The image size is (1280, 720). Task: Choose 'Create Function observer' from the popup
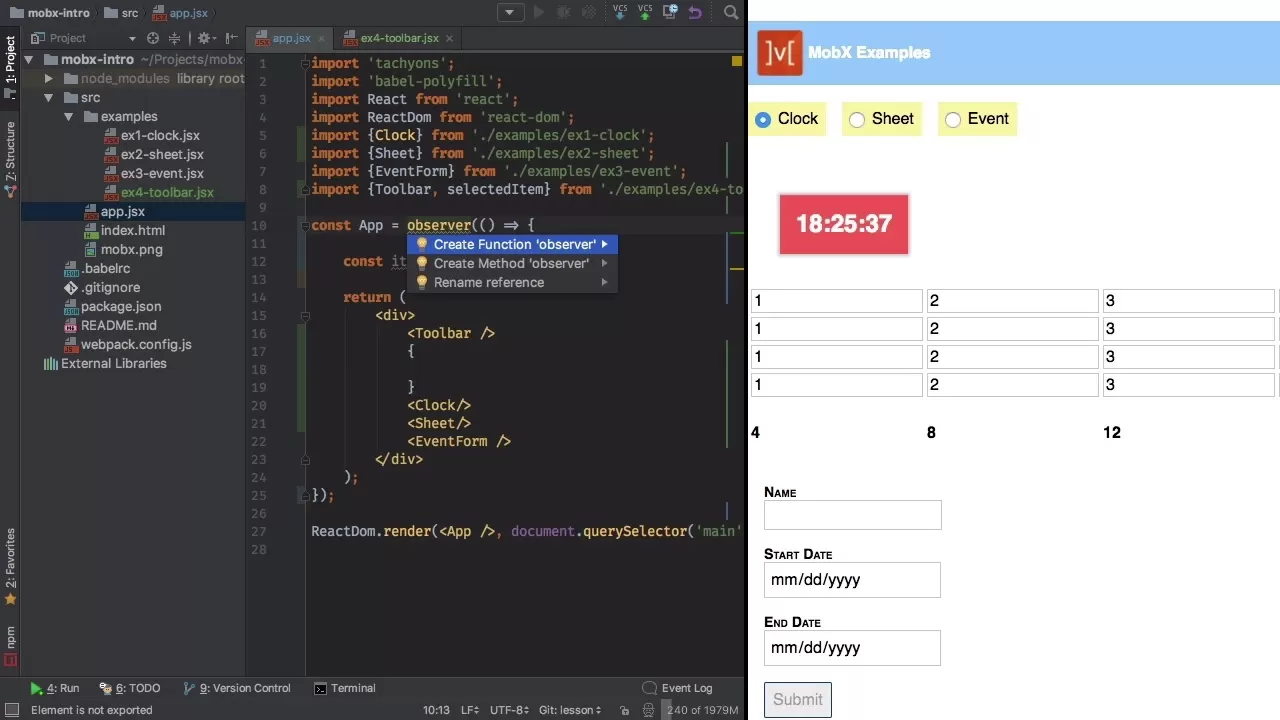(x=514, y=244)
